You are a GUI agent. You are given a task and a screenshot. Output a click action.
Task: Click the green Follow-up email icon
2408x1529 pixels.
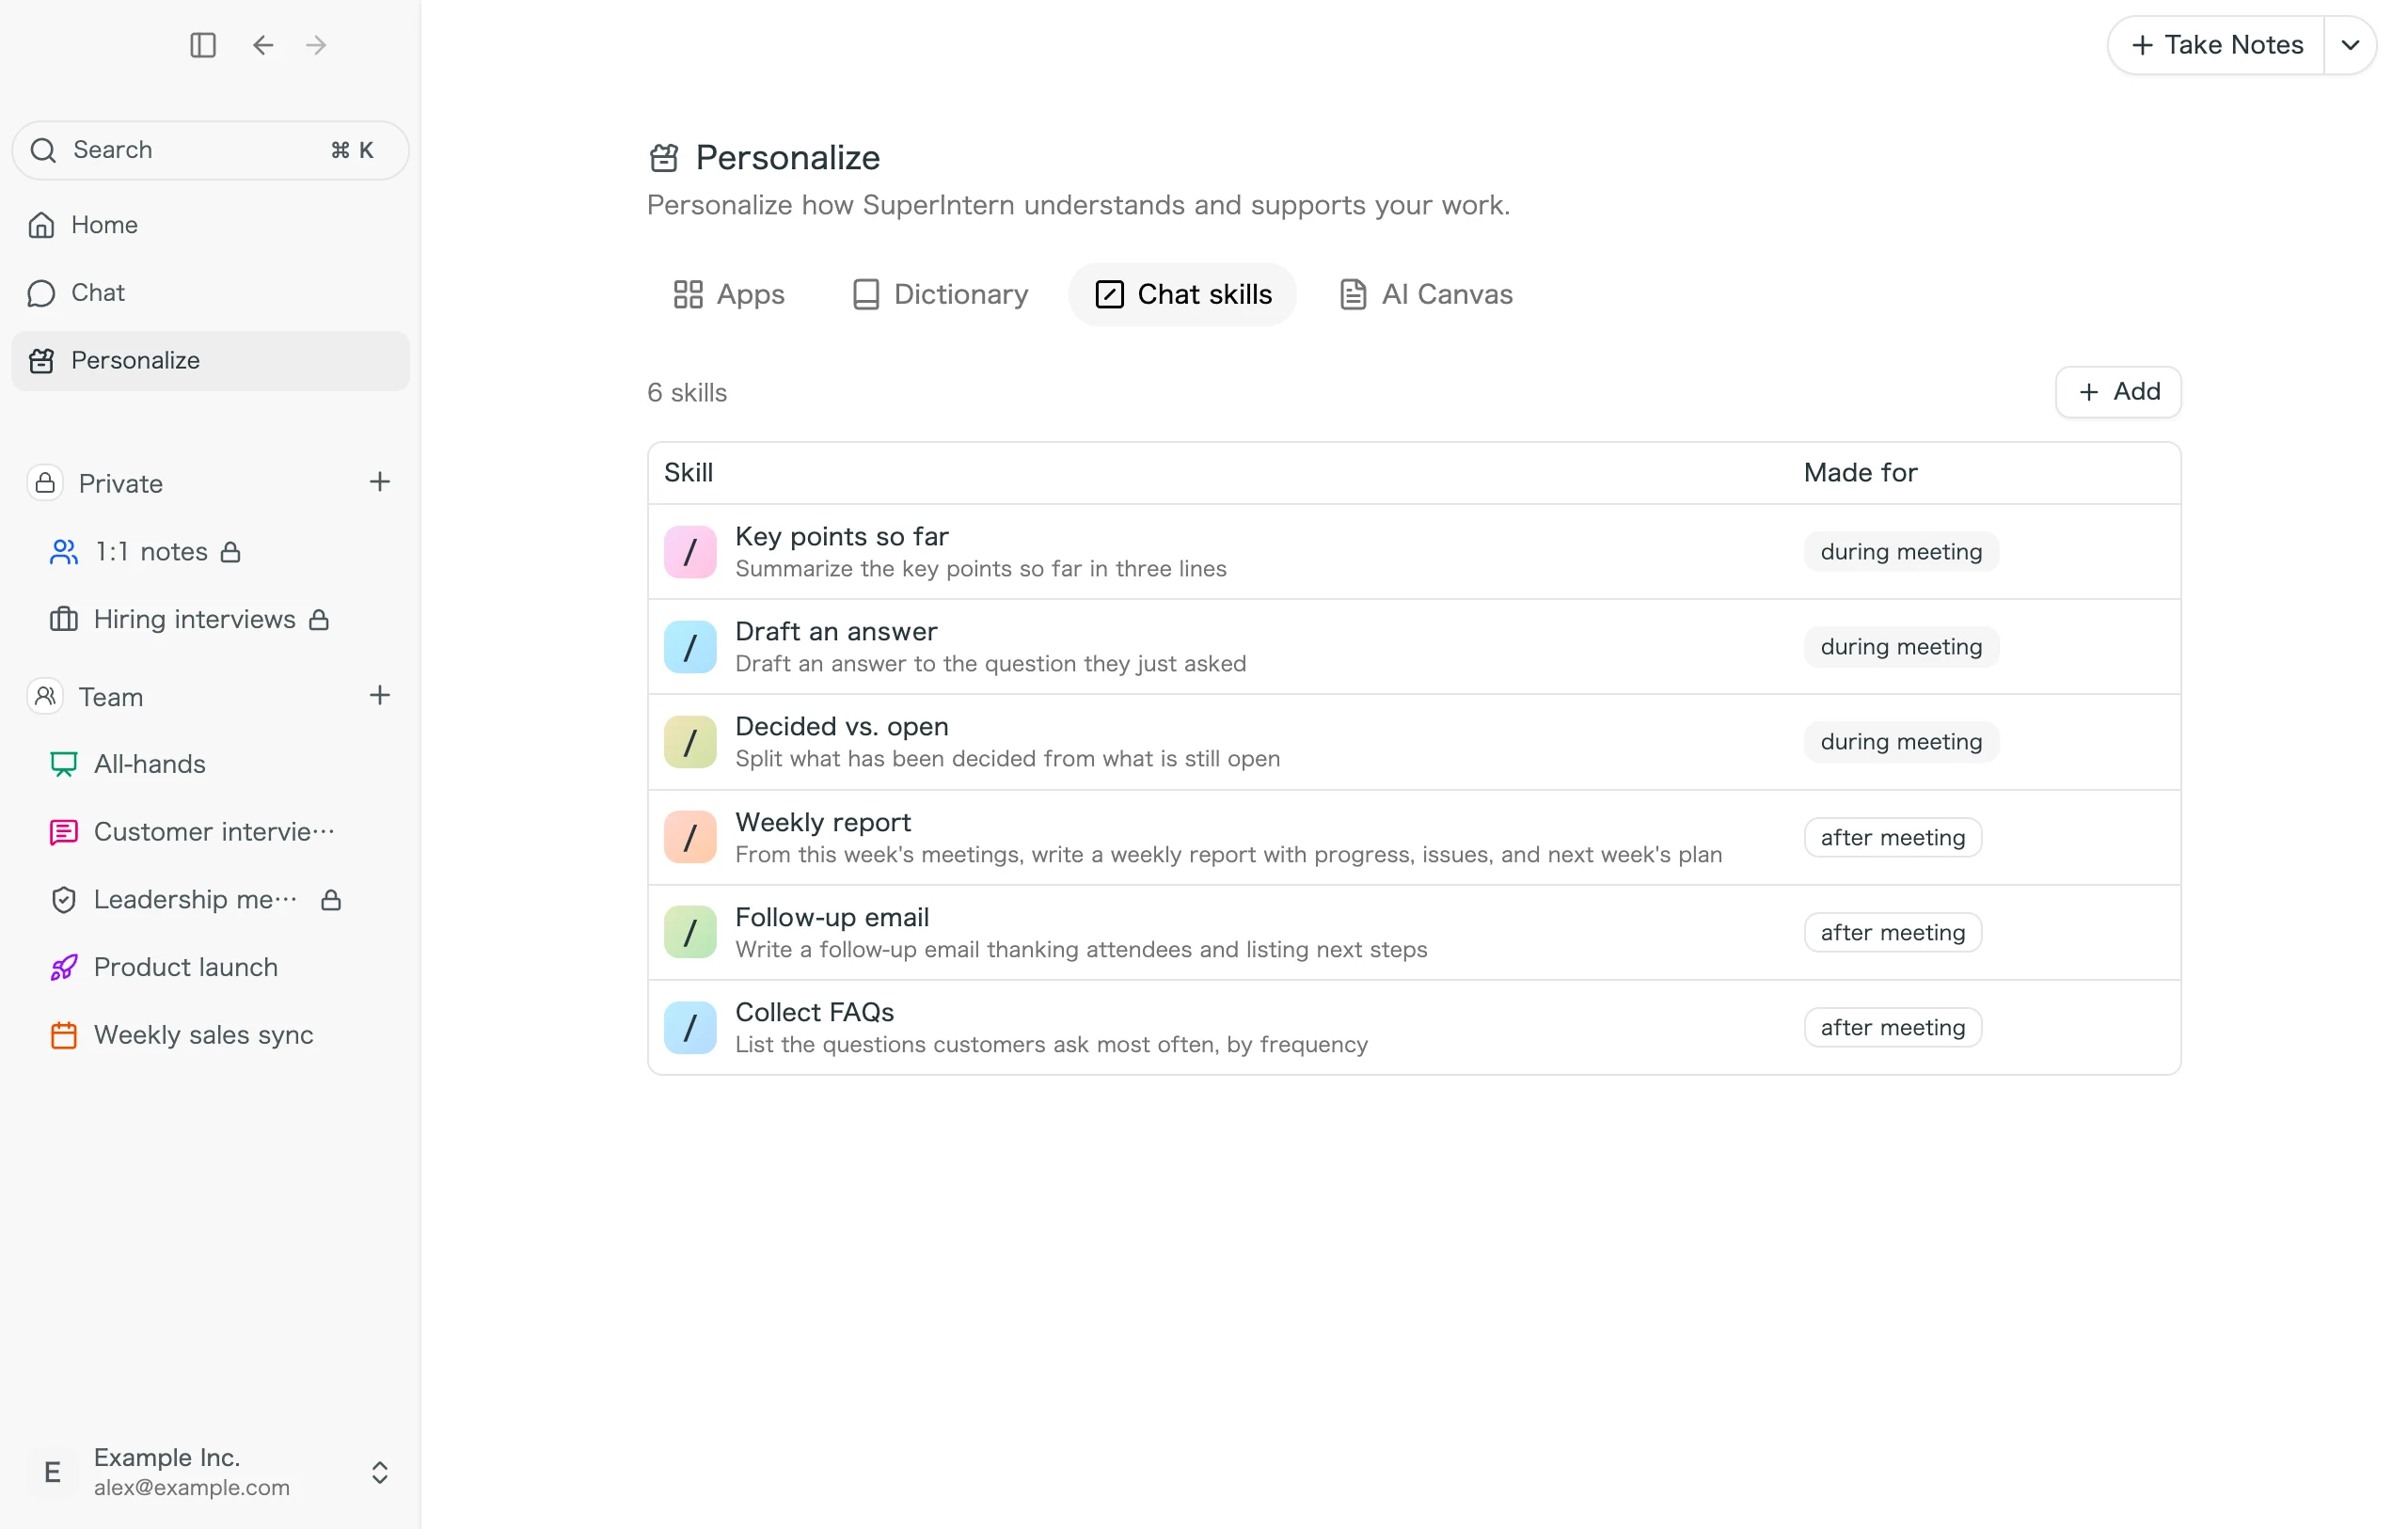click(x=690, y=933)
